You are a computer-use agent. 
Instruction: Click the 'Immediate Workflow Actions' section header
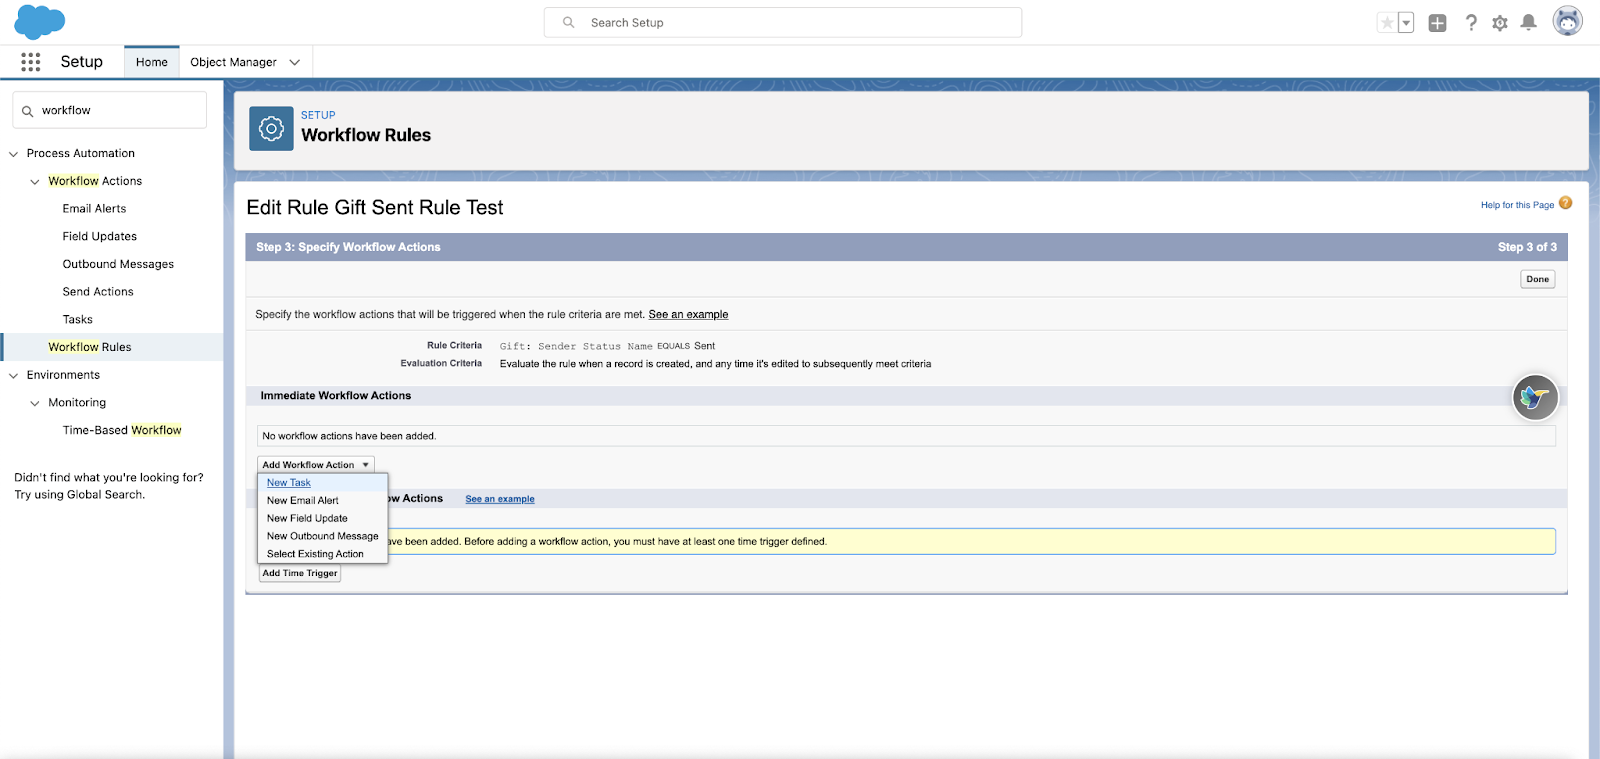click(x=336, y=396)
